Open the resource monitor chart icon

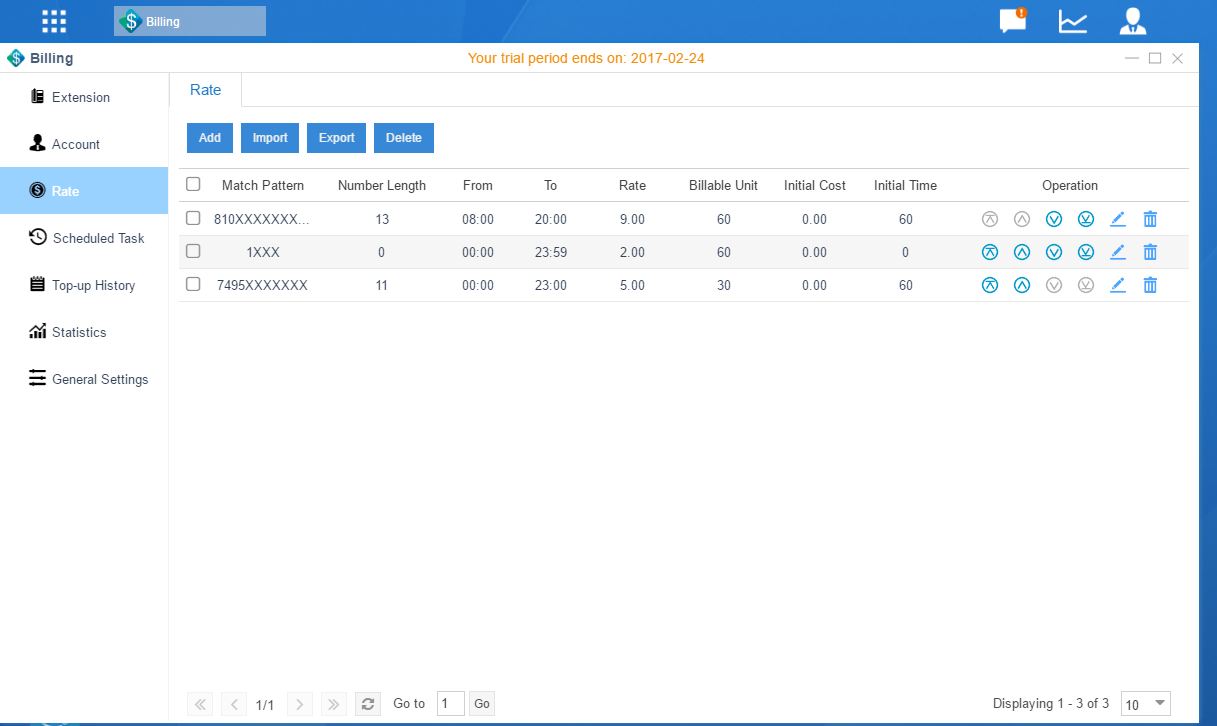point(1073,21)
